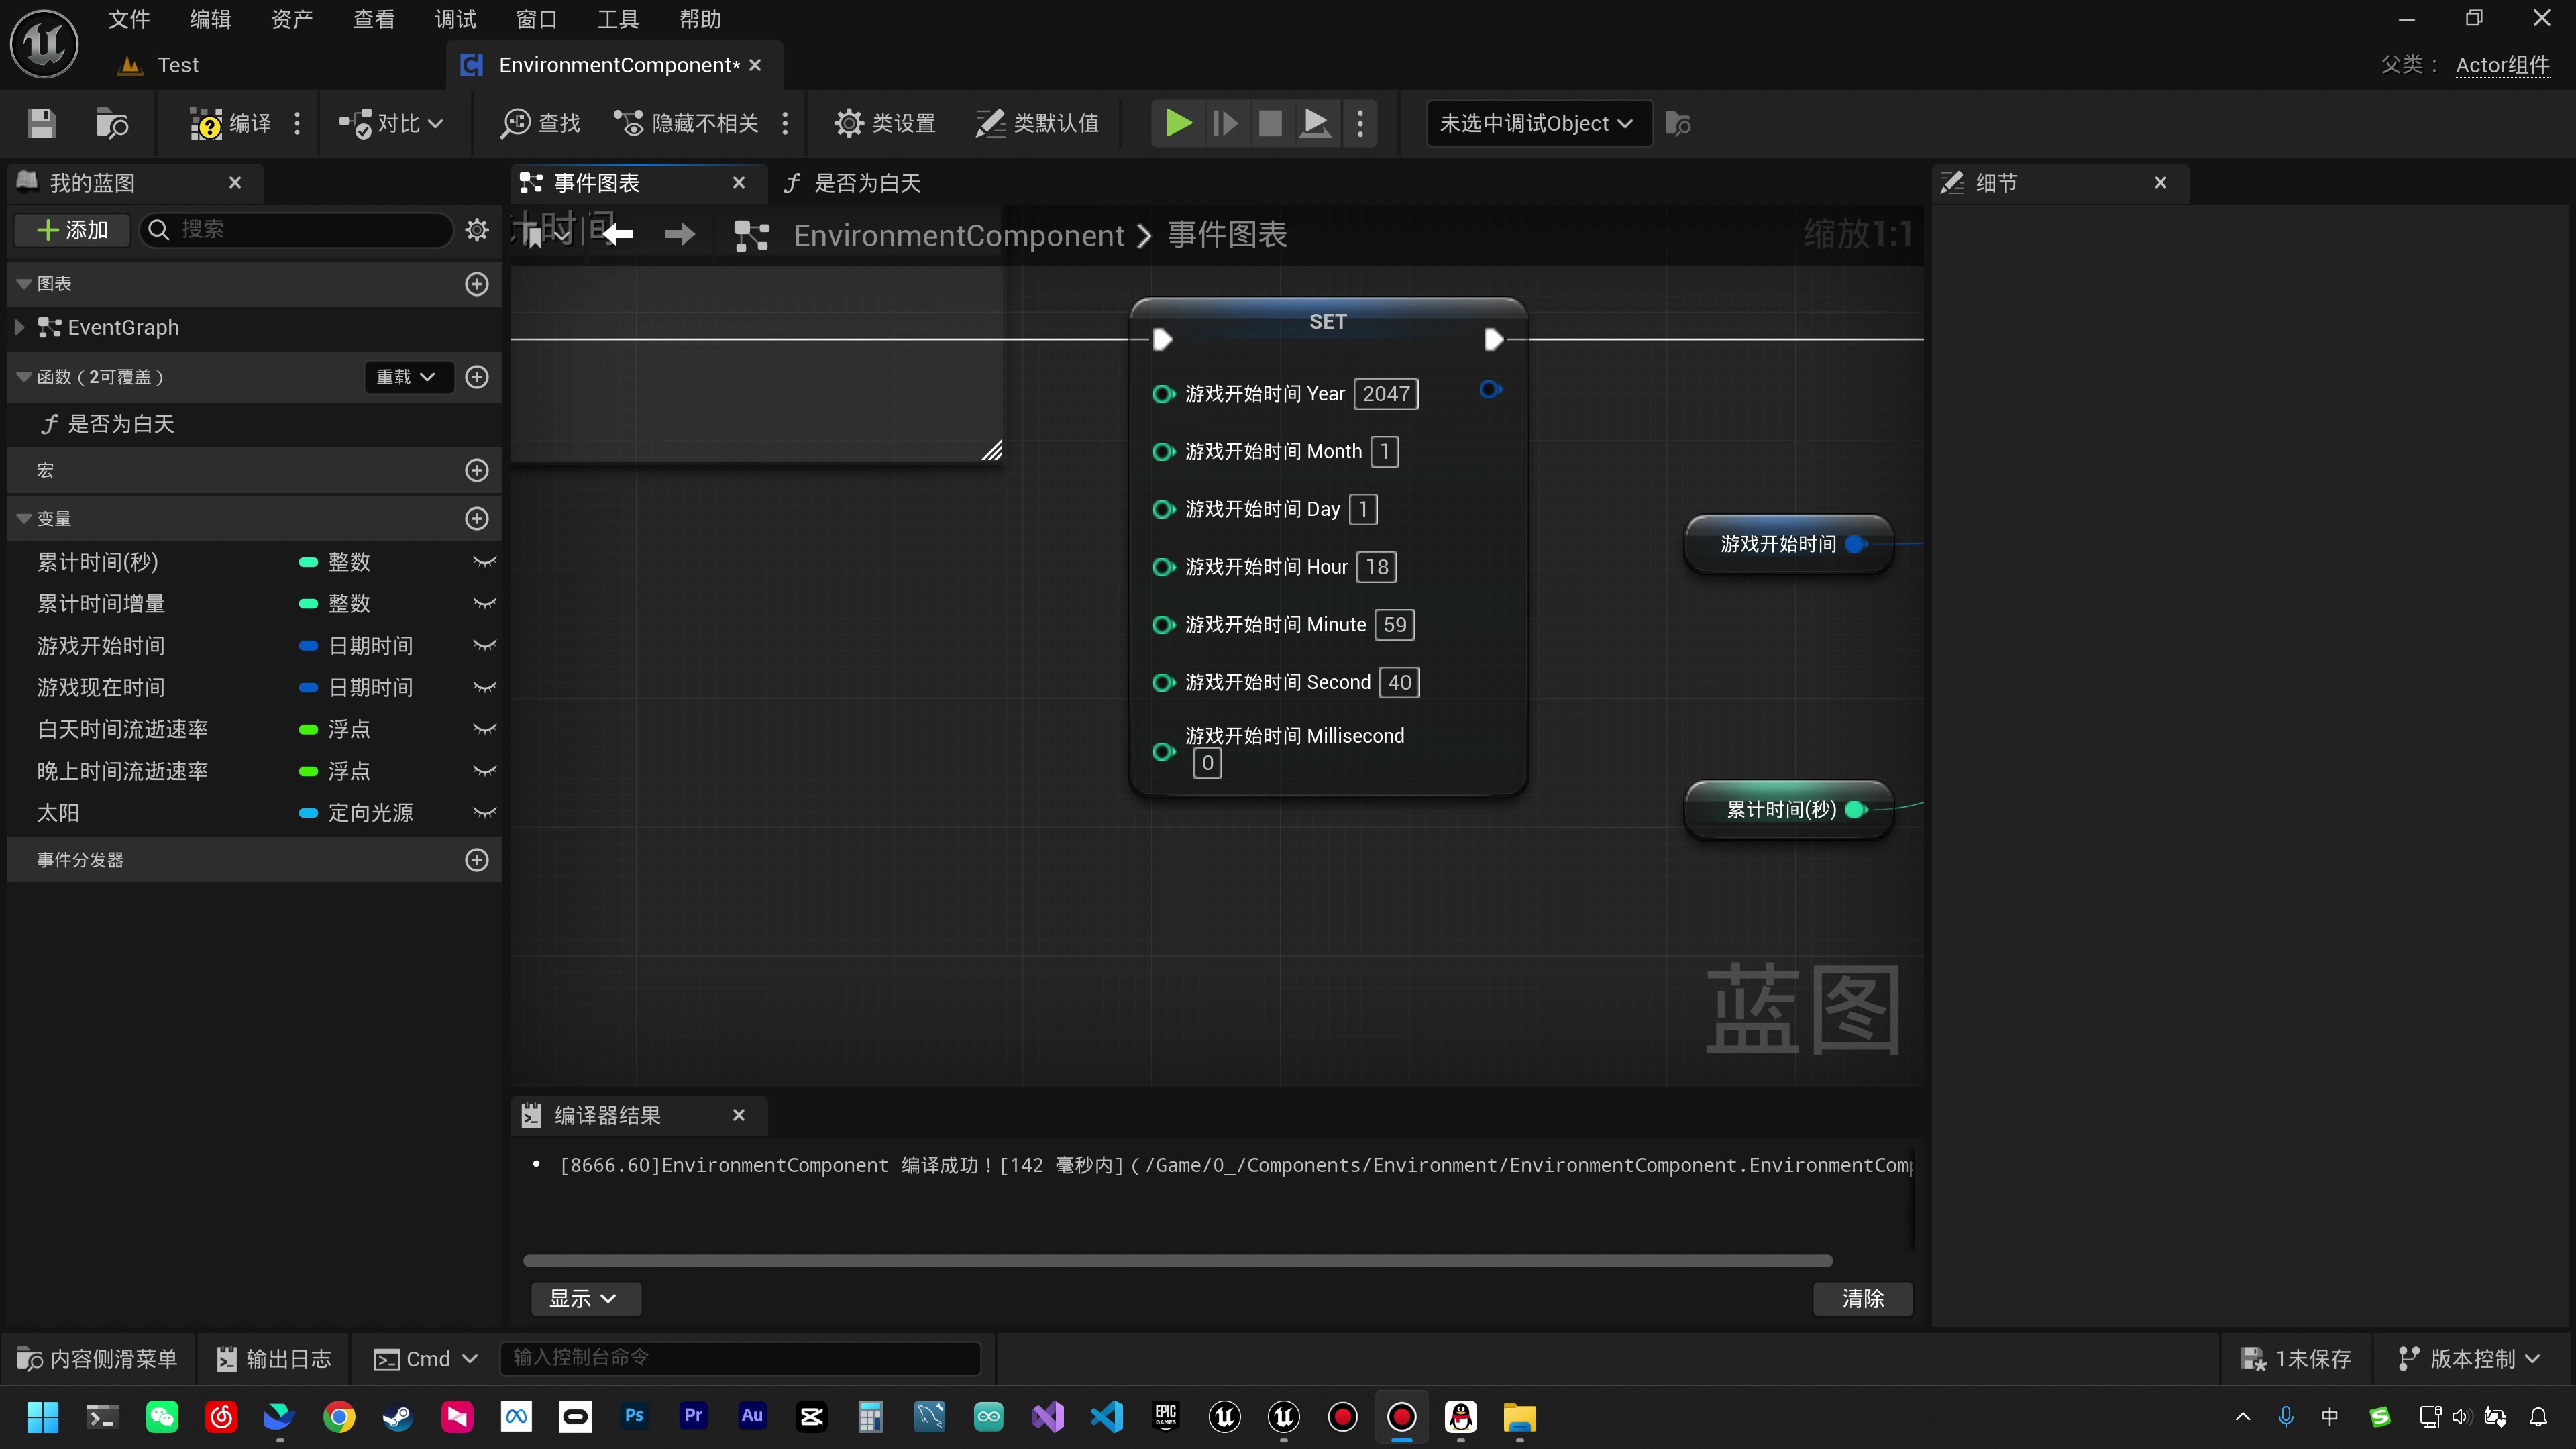Edit the Year value 2047 in SET node
This screenshot has width=2576, height=1449.
point(1386,394)
